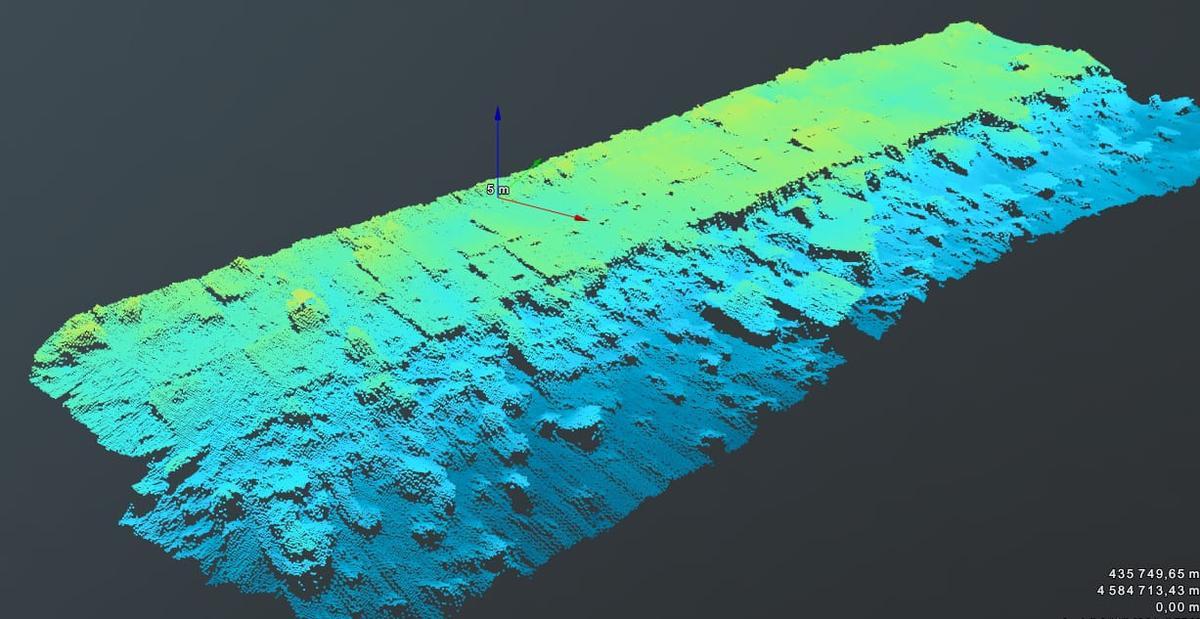Click the blue vertical axis shaft
The width and height of the screenshot is (1200, 619).
coord(497,150)
